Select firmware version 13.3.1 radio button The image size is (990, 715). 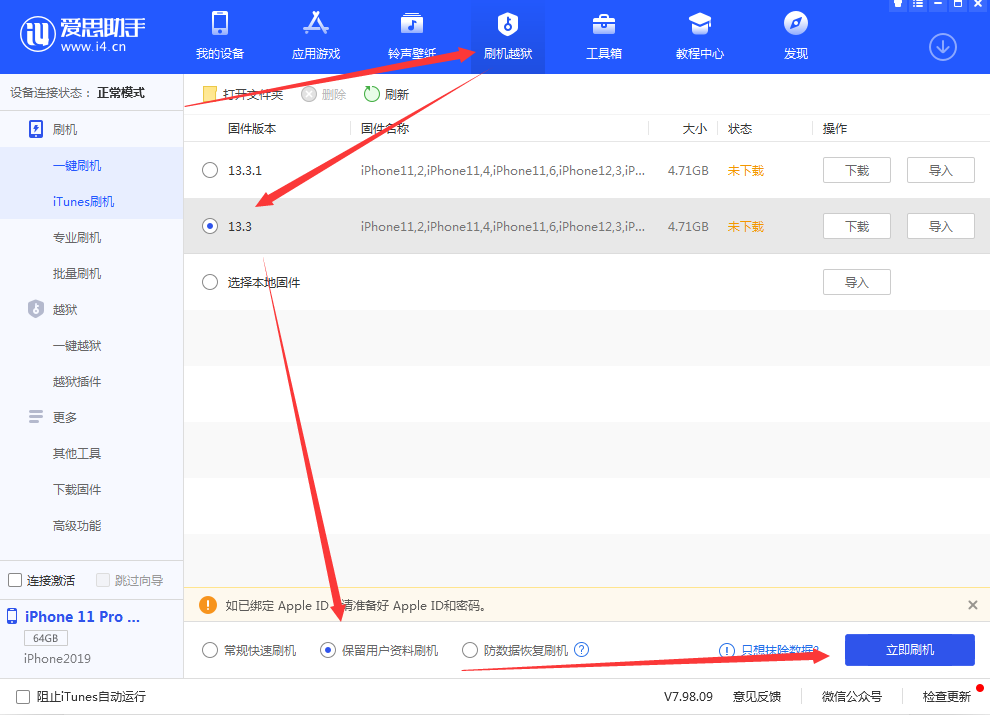tap(210, 171)
